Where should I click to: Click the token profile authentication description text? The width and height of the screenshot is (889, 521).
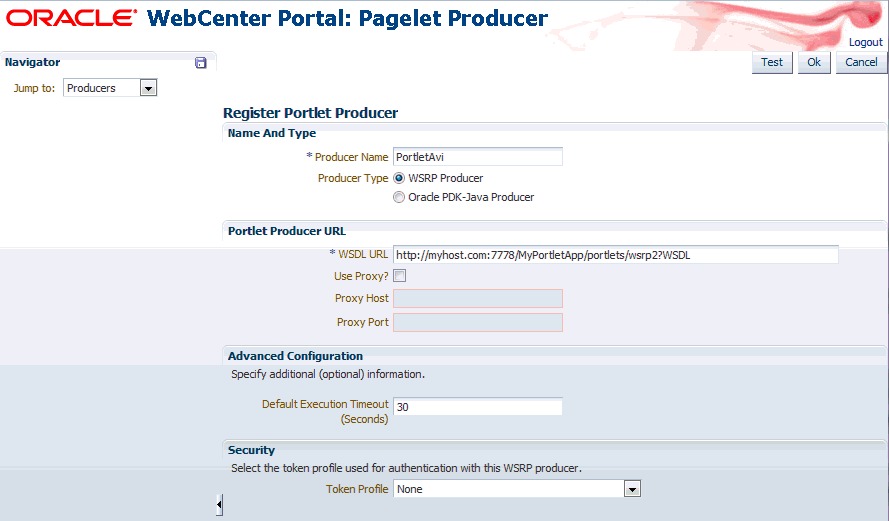tap(407, 468)
